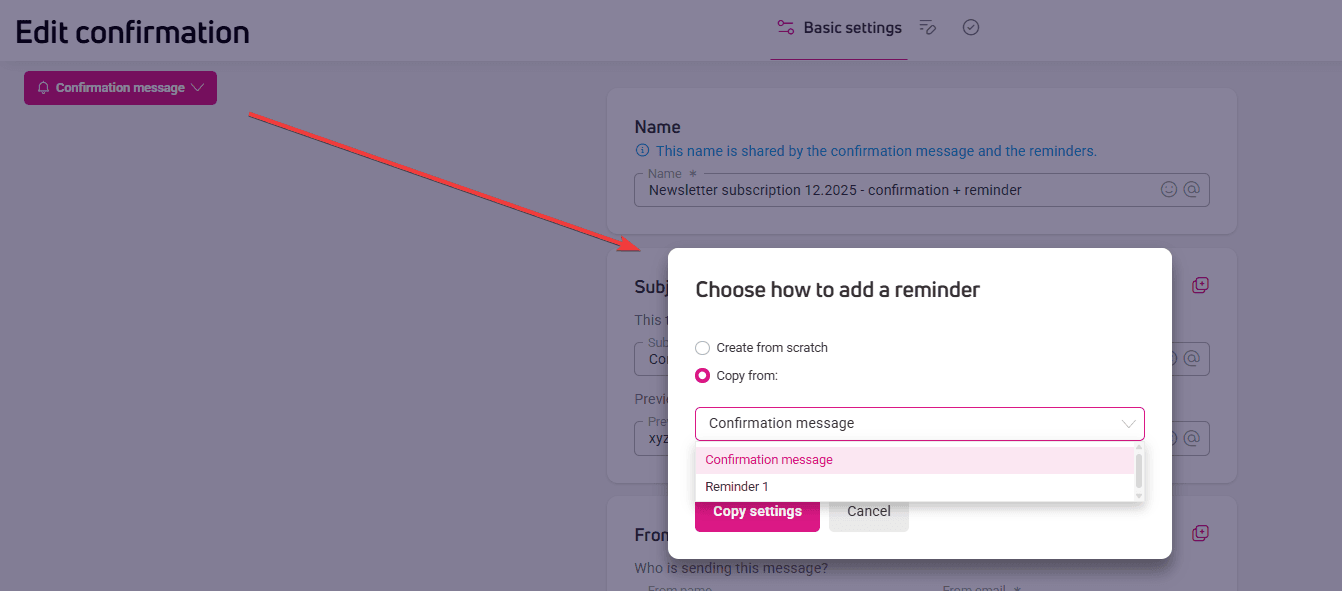This screenshot has width=1342, height=591.
Task: Choose Confirmation message option in dropdown list
Action: tap(768, 460)
